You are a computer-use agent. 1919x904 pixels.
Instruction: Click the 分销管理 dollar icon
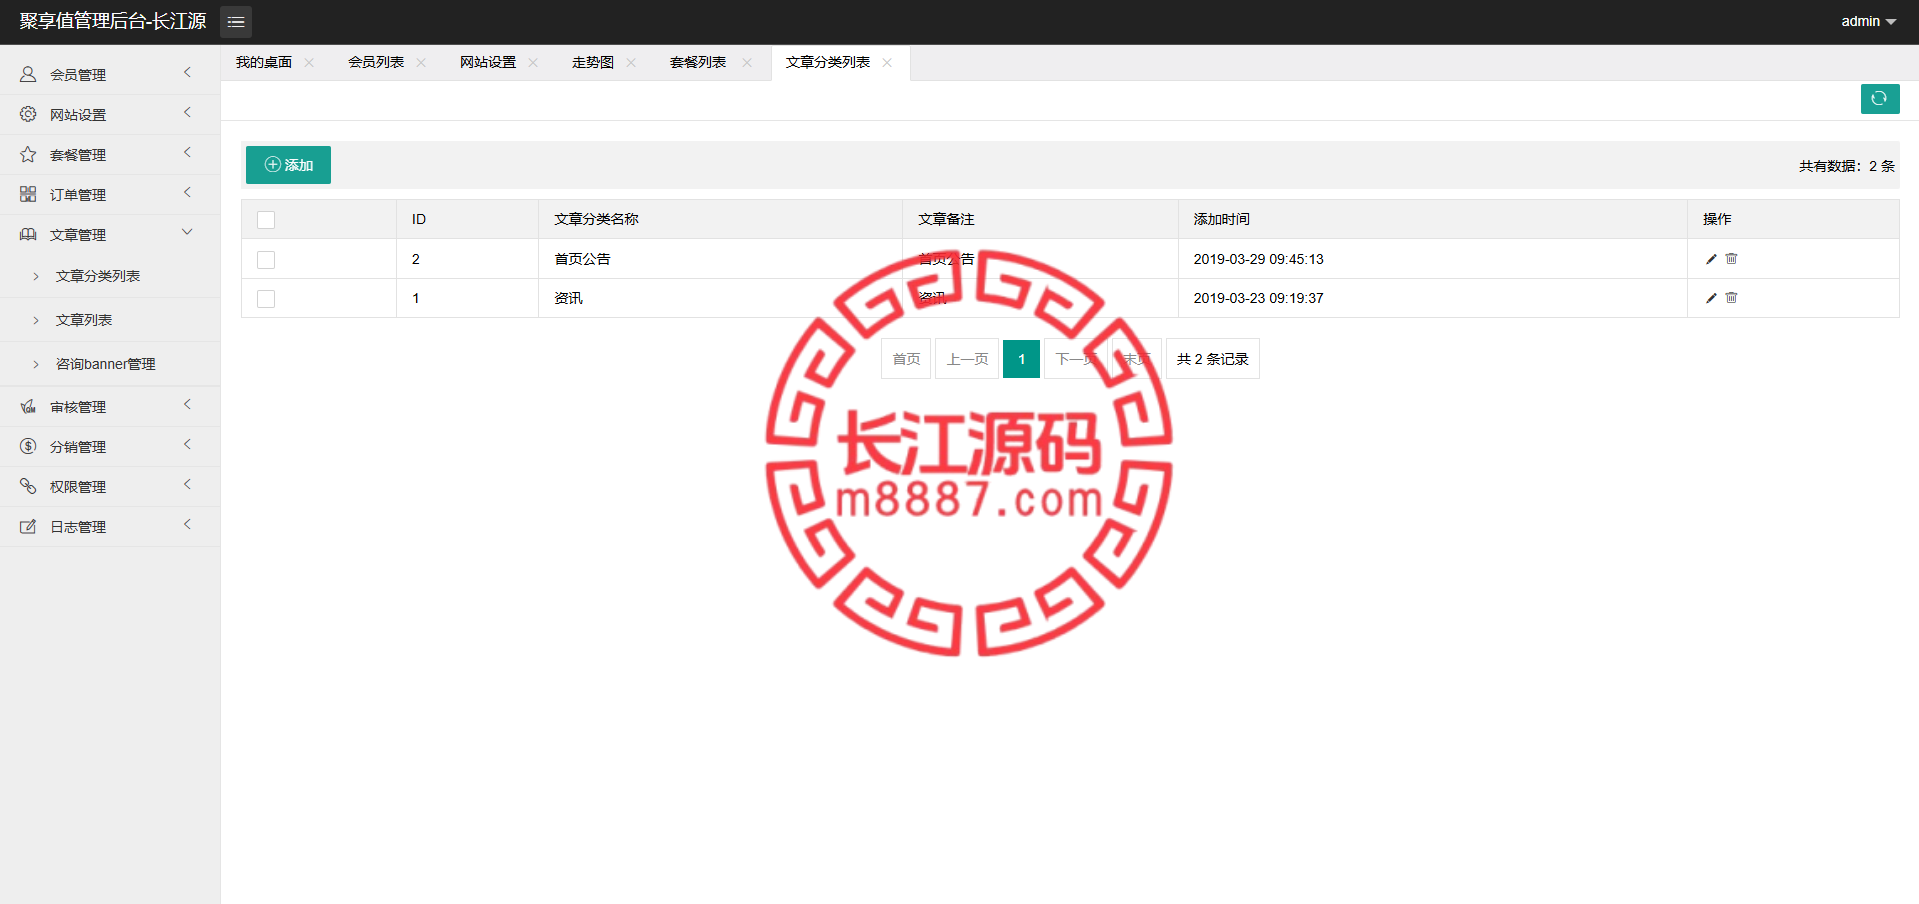(28, 446)
